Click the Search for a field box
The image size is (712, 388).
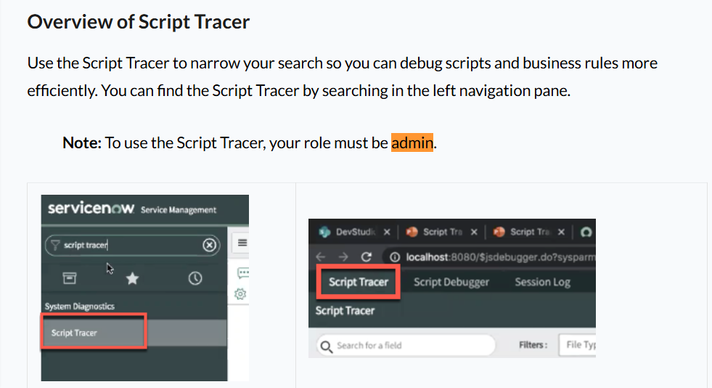(x=405, y=345)
